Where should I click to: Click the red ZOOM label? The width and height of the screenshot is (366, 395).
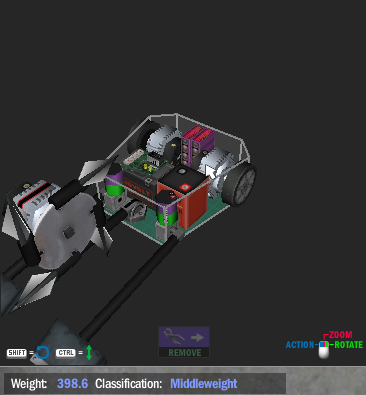click(340, 334)
